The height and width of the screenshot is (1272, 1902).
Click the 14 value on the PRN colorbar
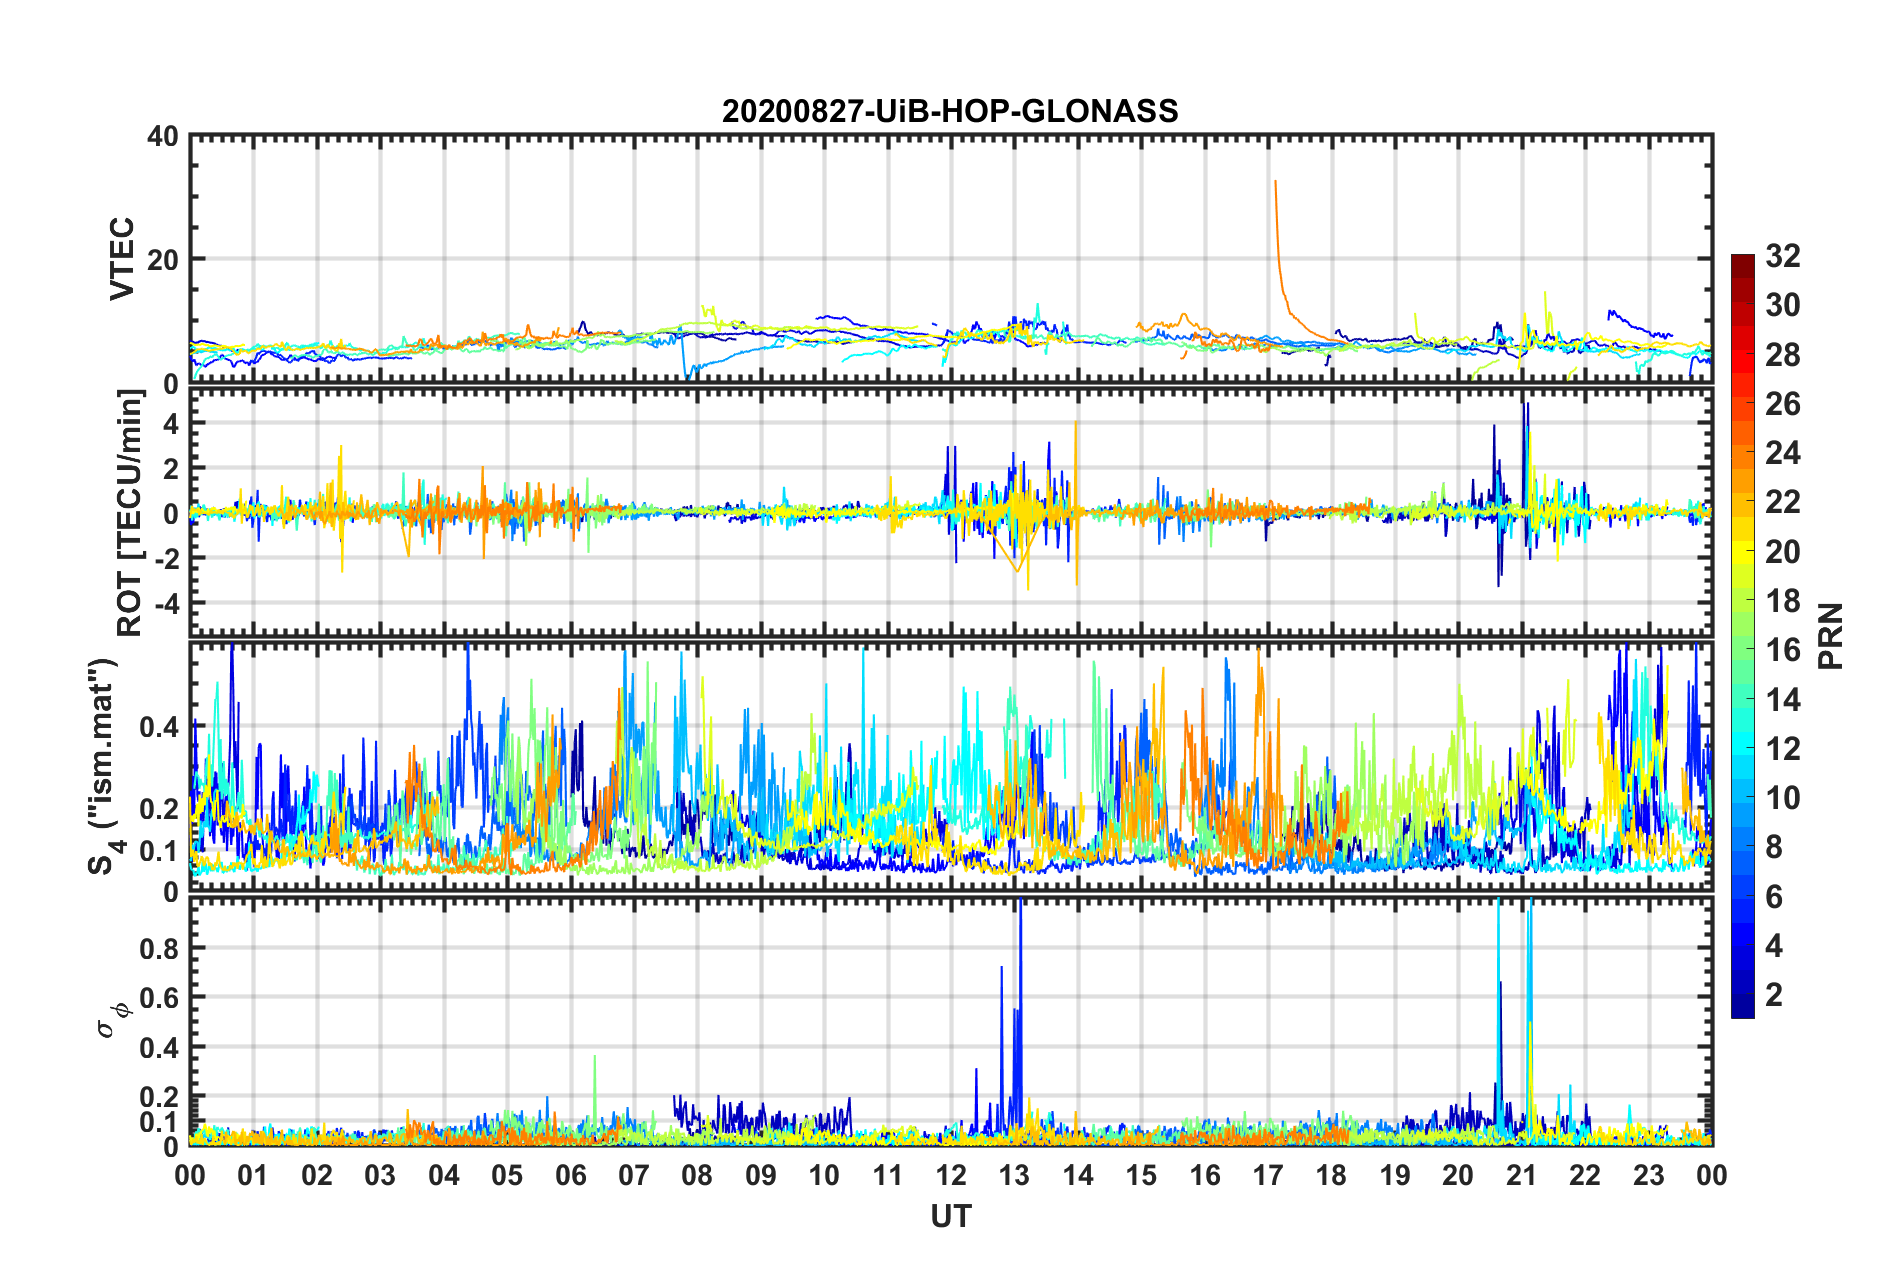click(x=1783, y=699)
